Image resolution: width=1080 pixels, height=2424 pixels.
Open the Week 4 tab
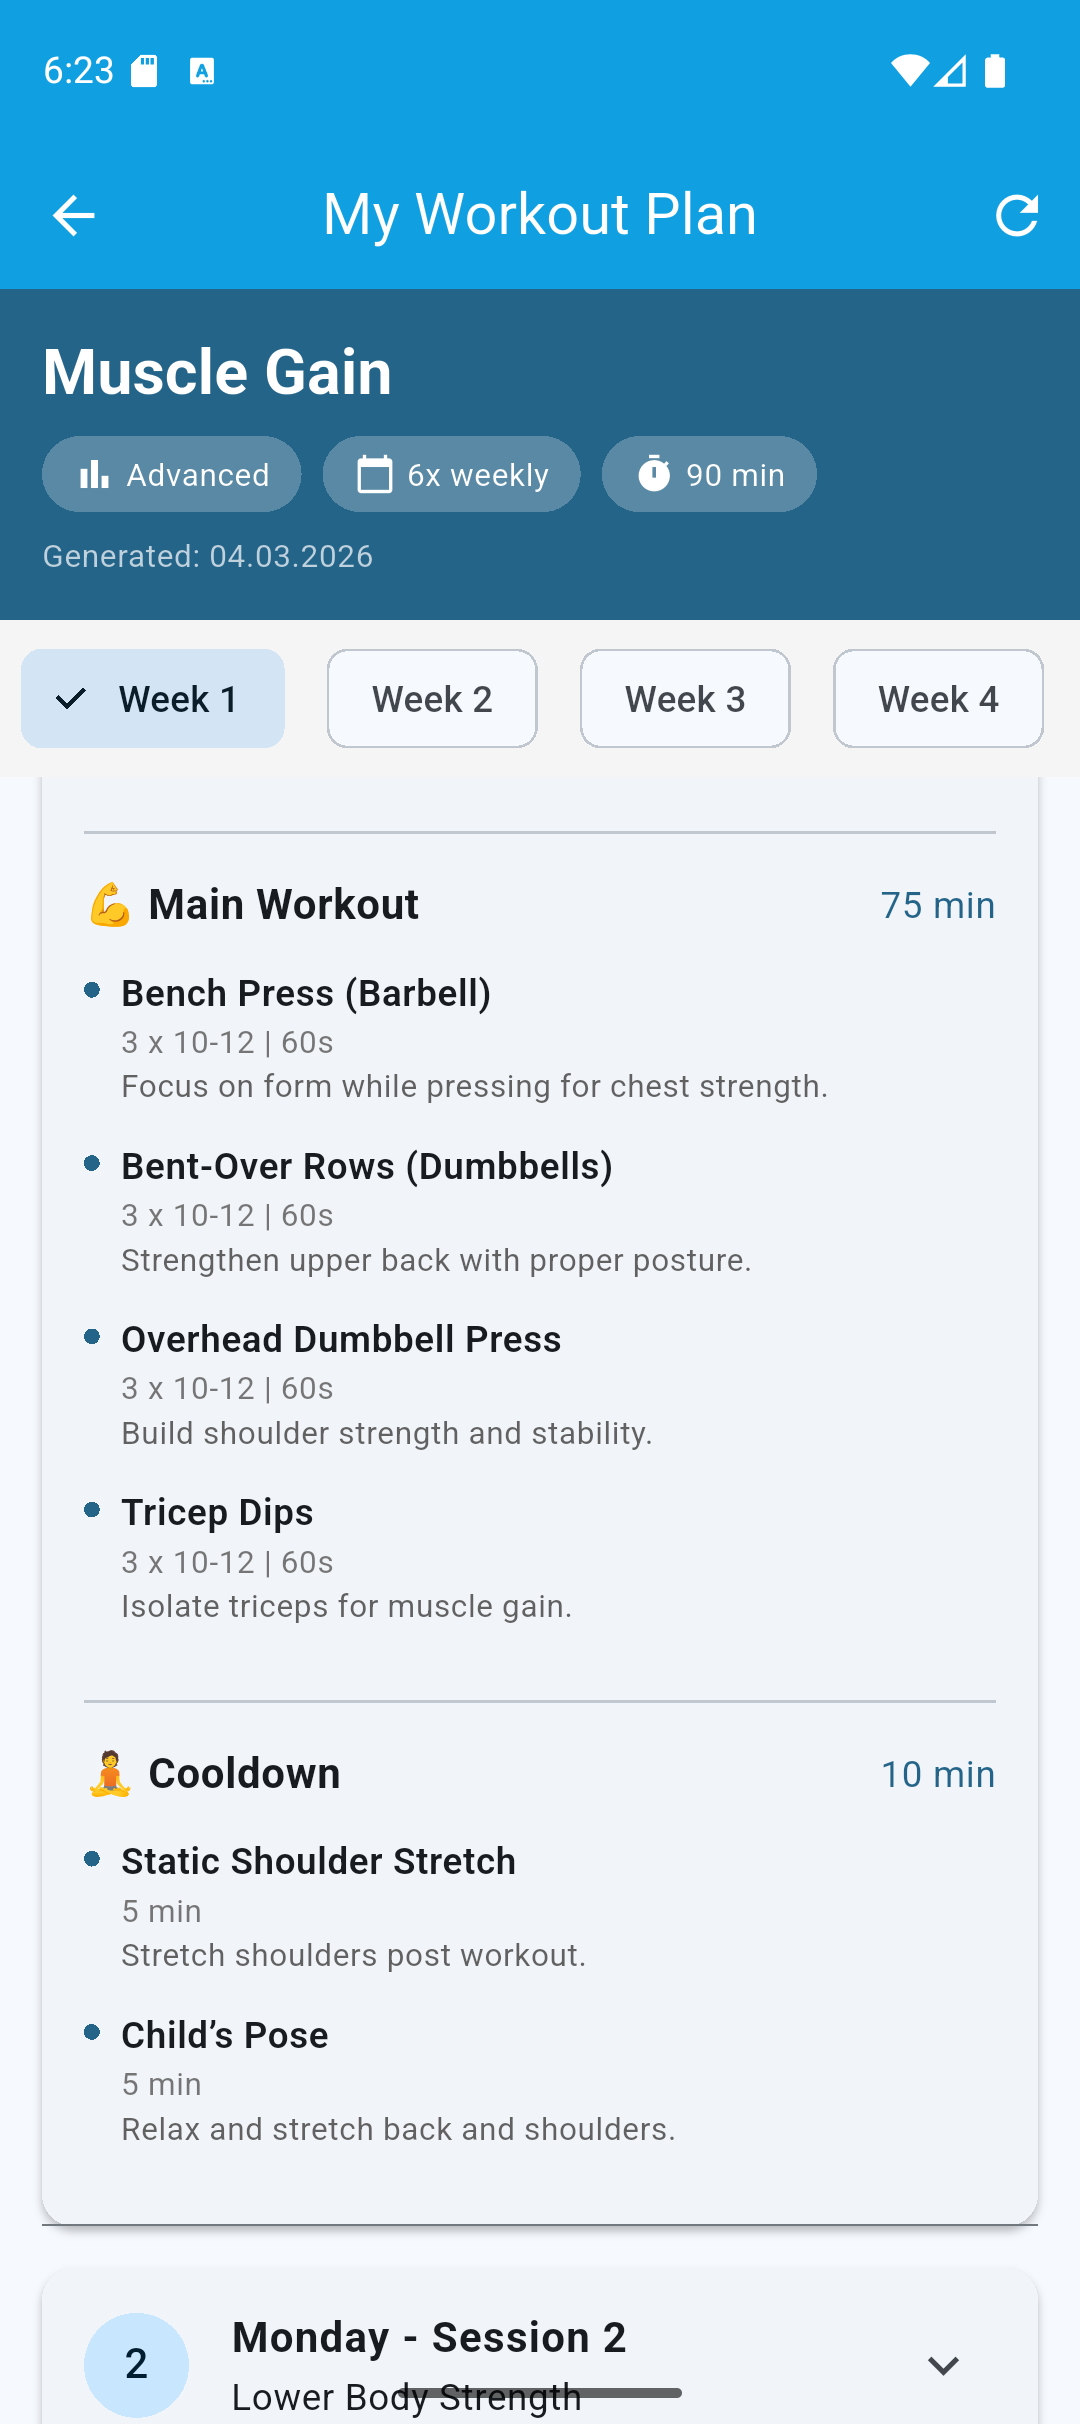pyautogui.click(x=937, y=698)
